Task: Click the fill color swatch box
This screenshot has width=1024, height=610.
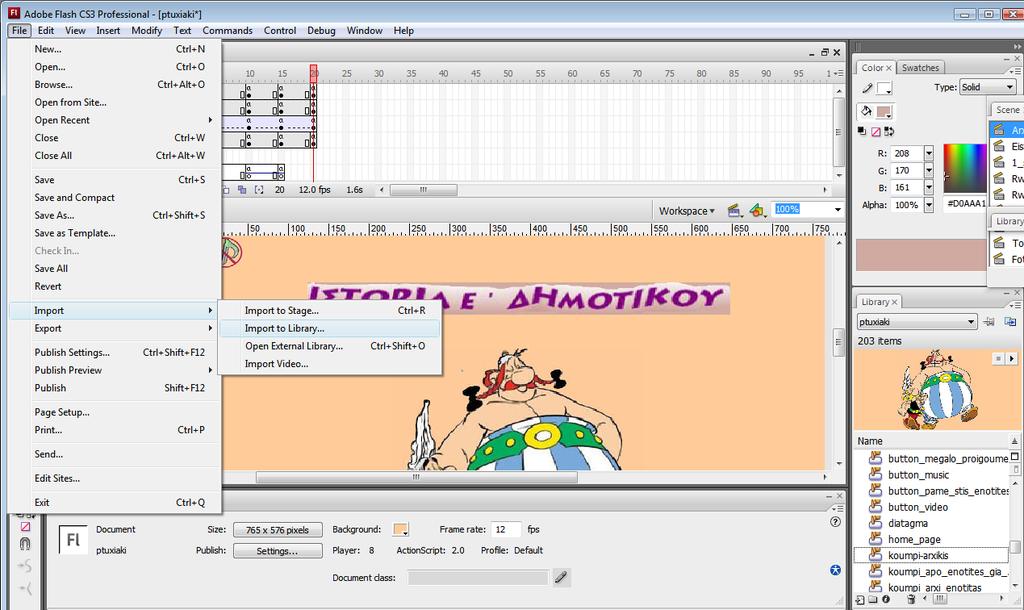Action: coord(884,112)
